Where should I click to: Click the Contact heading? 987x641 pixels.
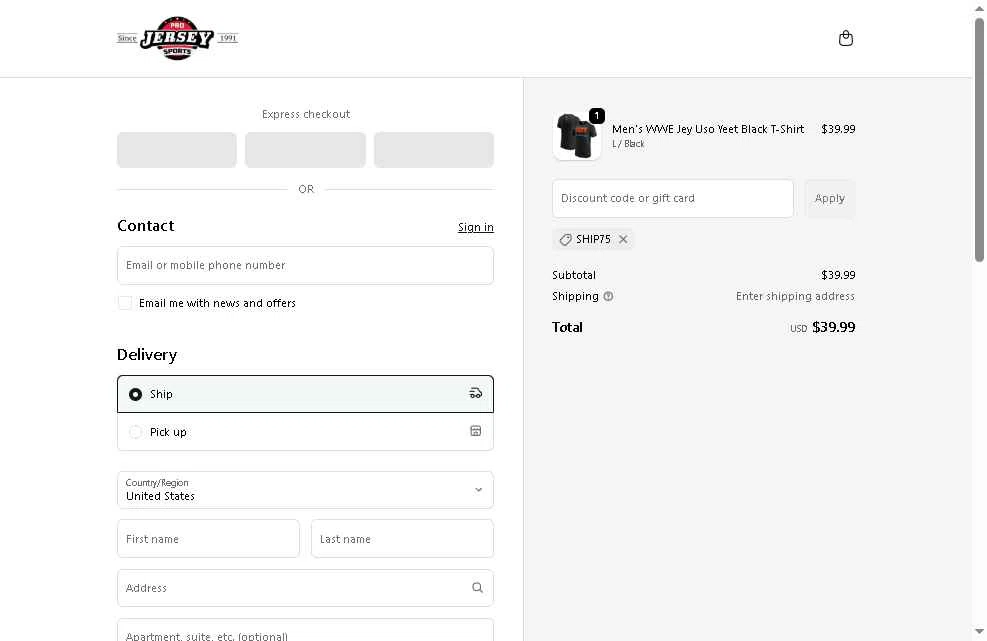point(145,225)
